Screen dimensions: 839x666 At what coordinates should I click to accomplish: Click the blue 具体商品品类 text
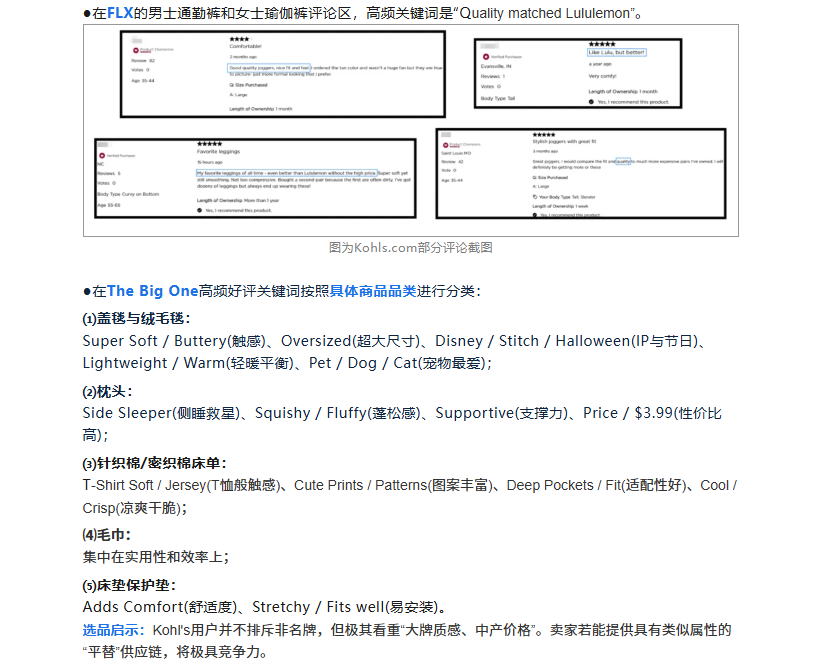point(373,291)
